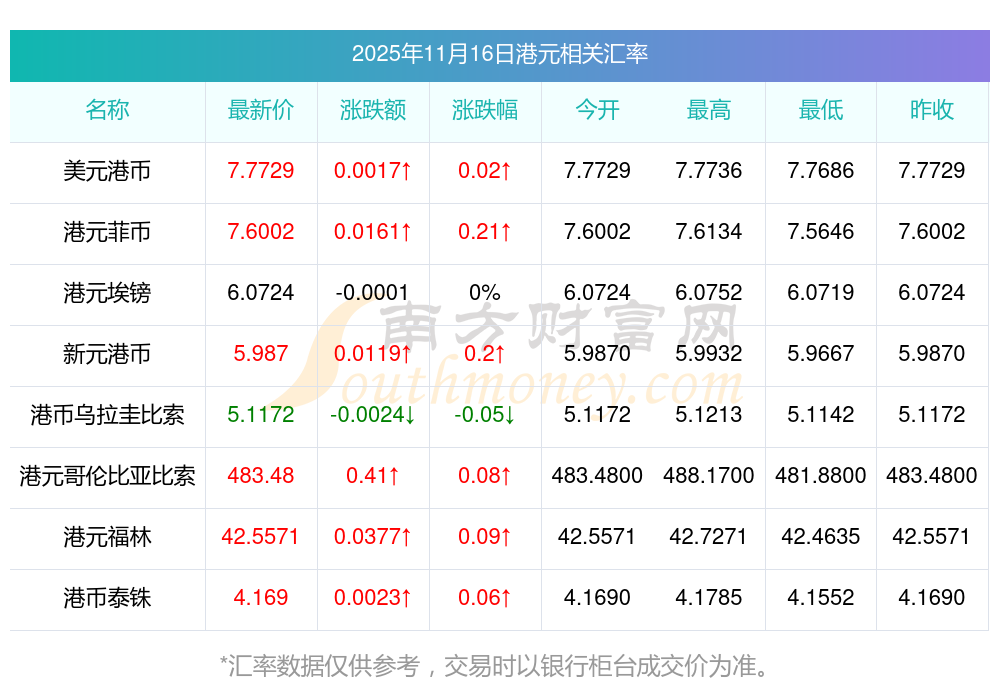Click the 港元哥伦比亚比索 row name
The width and height of the screenshot is (1000, 697).
(107, 476)
